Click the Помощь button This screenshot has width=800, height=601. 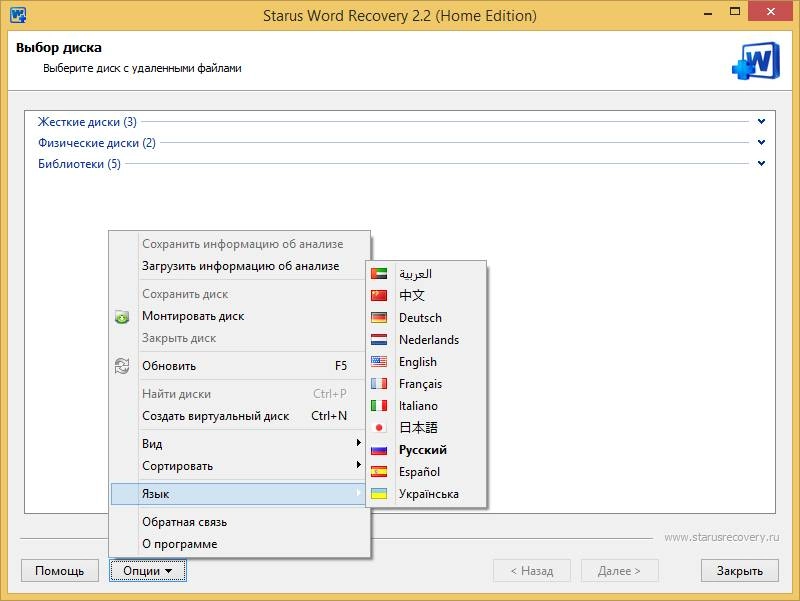[x=60, y=570]
